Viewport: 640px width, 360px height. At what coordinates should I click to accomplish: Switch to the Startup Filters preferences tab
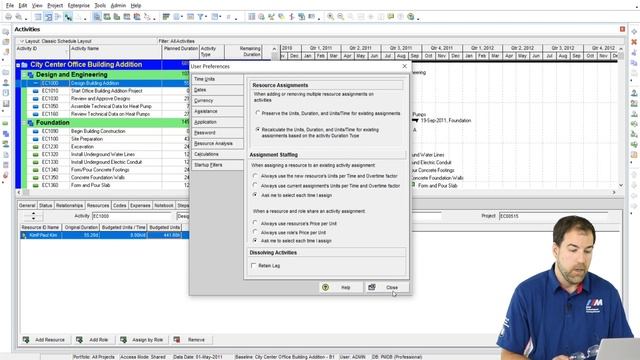pyautogui.click(x=217, y=165)
